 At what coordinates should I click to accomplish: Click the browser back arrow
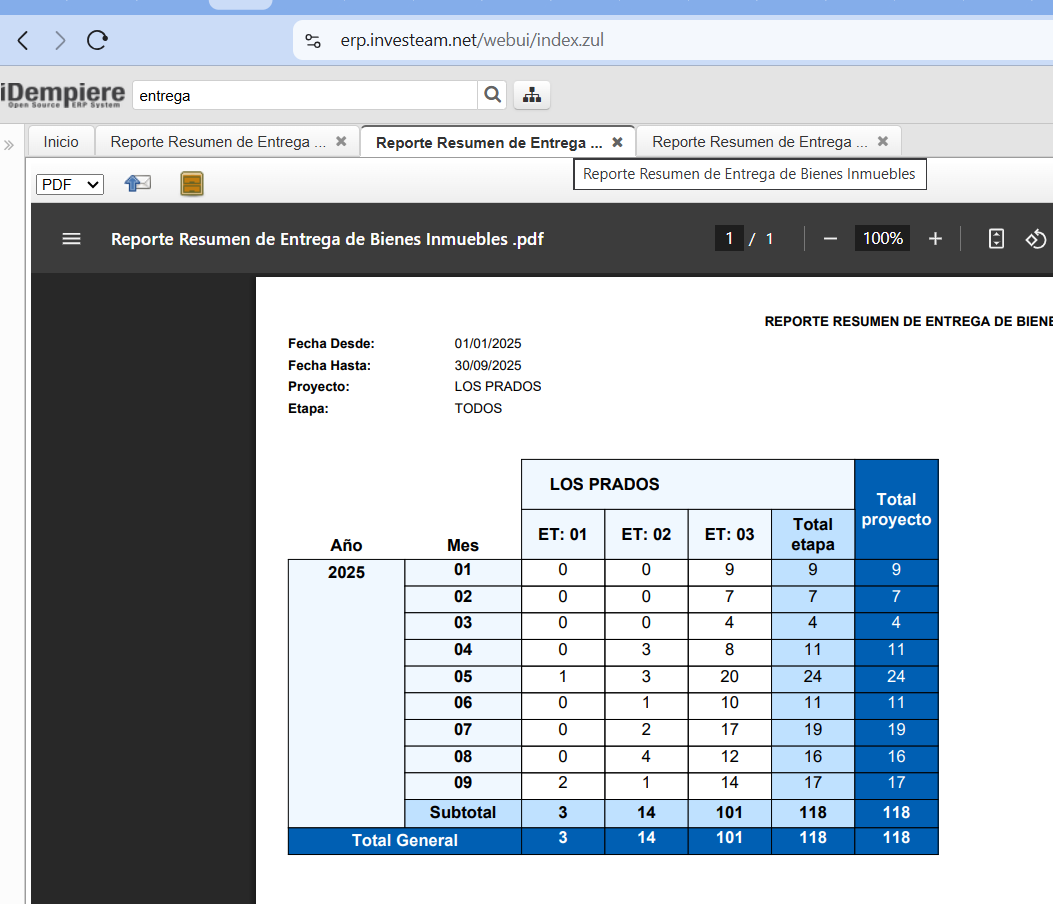pos(23,41)
